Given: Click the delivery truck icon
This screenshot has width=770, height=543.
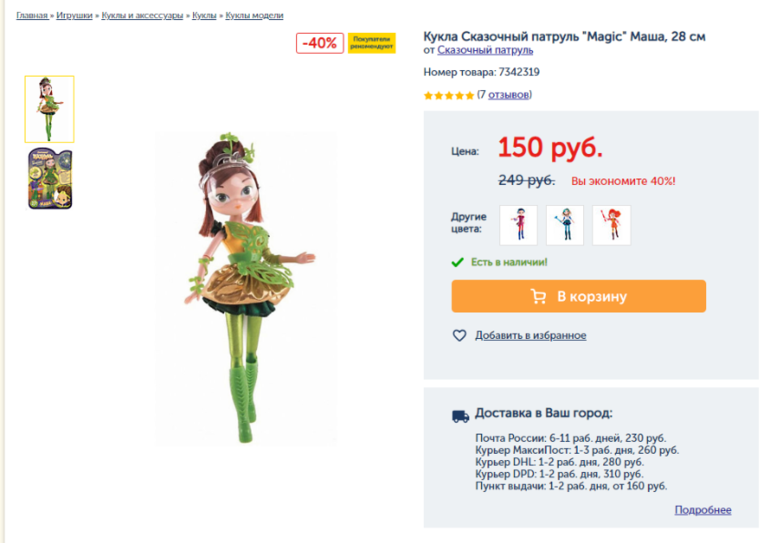Looking at the screenshot, I should coord(460,416).
